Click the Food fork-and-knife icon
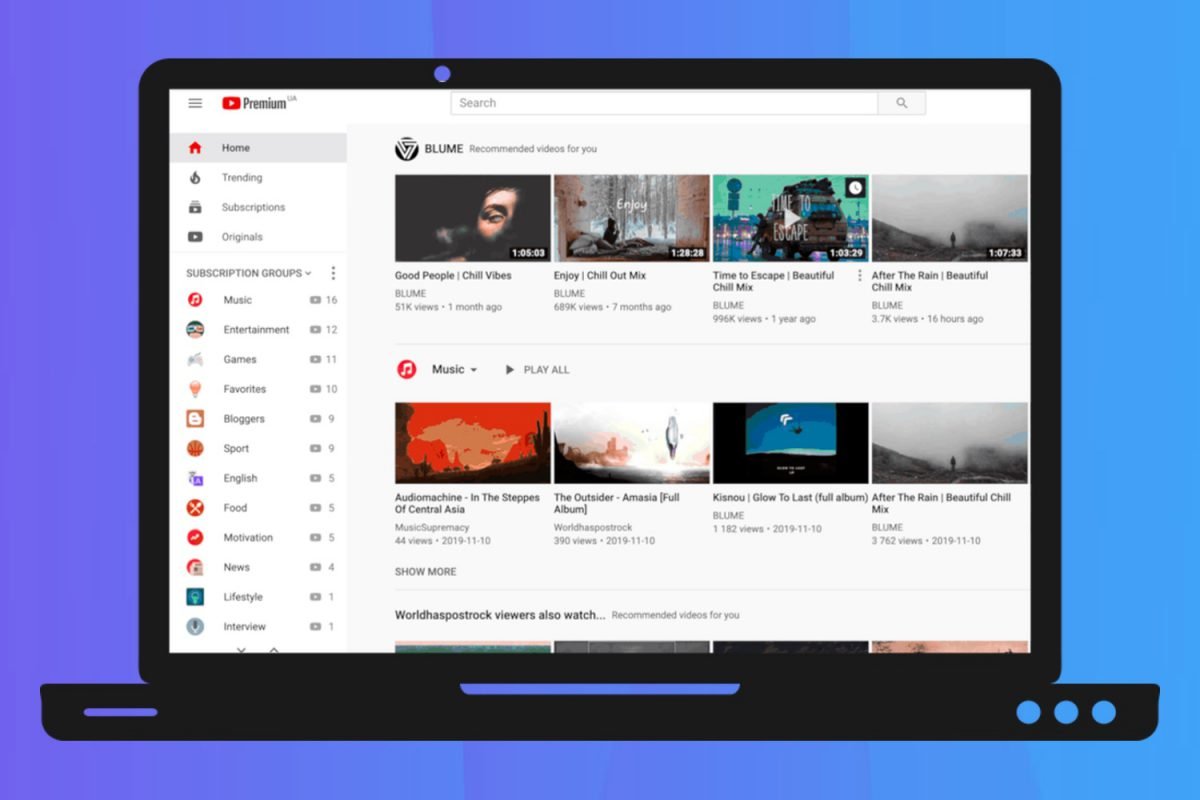The height and width of the screenshot is (800, 1200). point(195,508)
